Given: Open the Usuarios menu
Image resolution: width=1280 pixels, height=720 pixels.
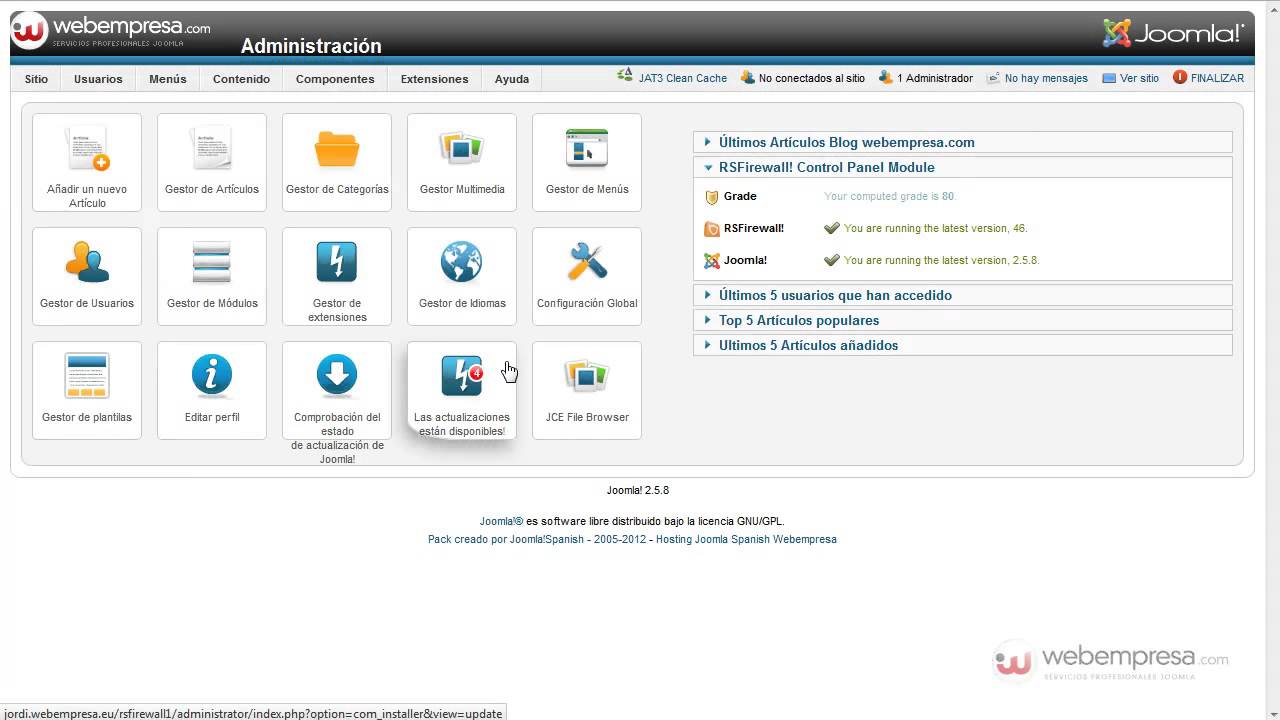Looking at the screenshot, I should pos(98,79).
